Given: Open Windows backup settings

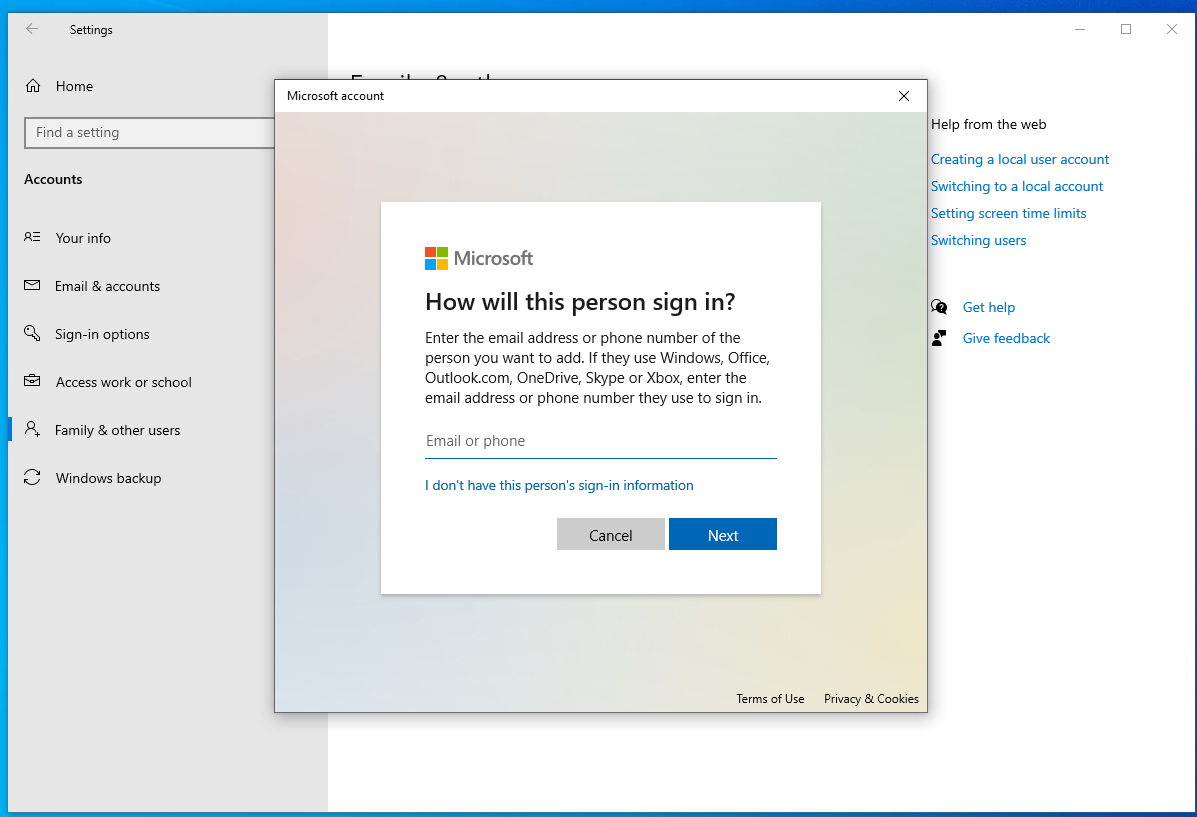Looking at the screenshot, I should point(108,478).
